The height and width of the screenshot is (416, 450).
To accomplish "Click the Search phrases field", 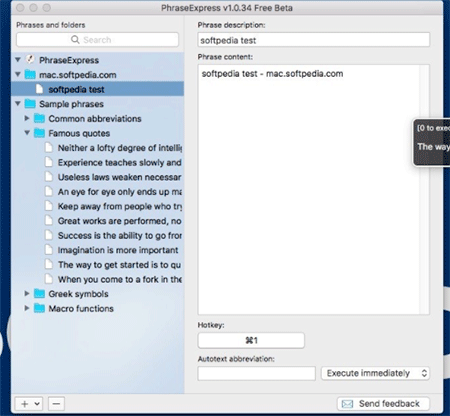I will click(97, 40).
